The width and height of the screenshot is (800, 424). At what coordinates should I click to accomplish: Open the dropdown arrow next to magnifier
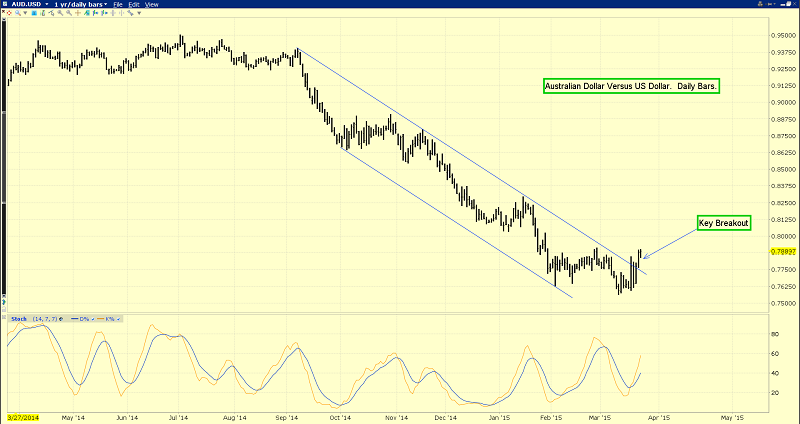[x=25, y=13]
